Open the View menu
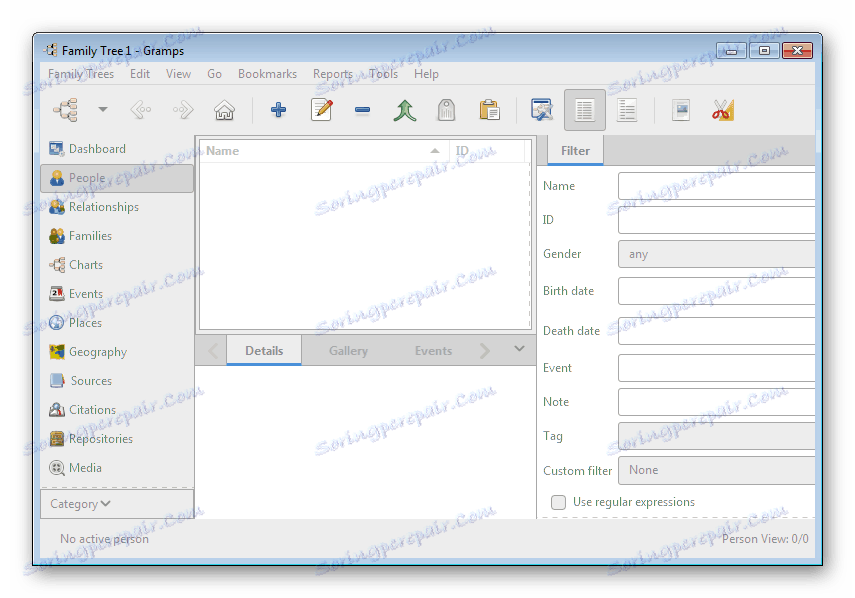 [x=178, y=74]
